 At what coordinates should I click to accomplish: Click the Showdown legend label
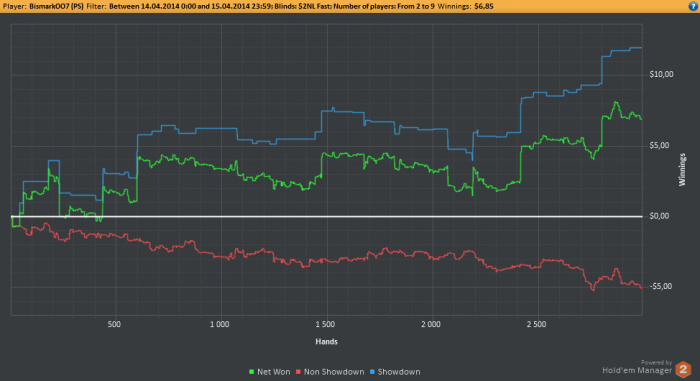coord(399,372)
